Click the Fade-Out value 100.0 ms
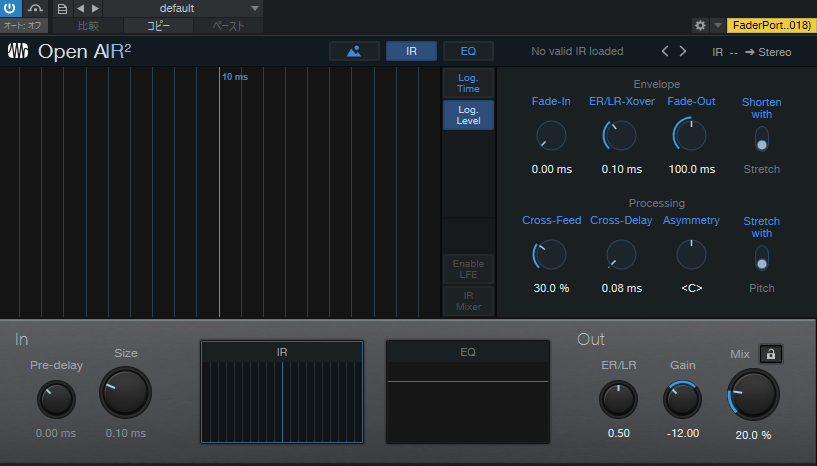 click(692, 169)
